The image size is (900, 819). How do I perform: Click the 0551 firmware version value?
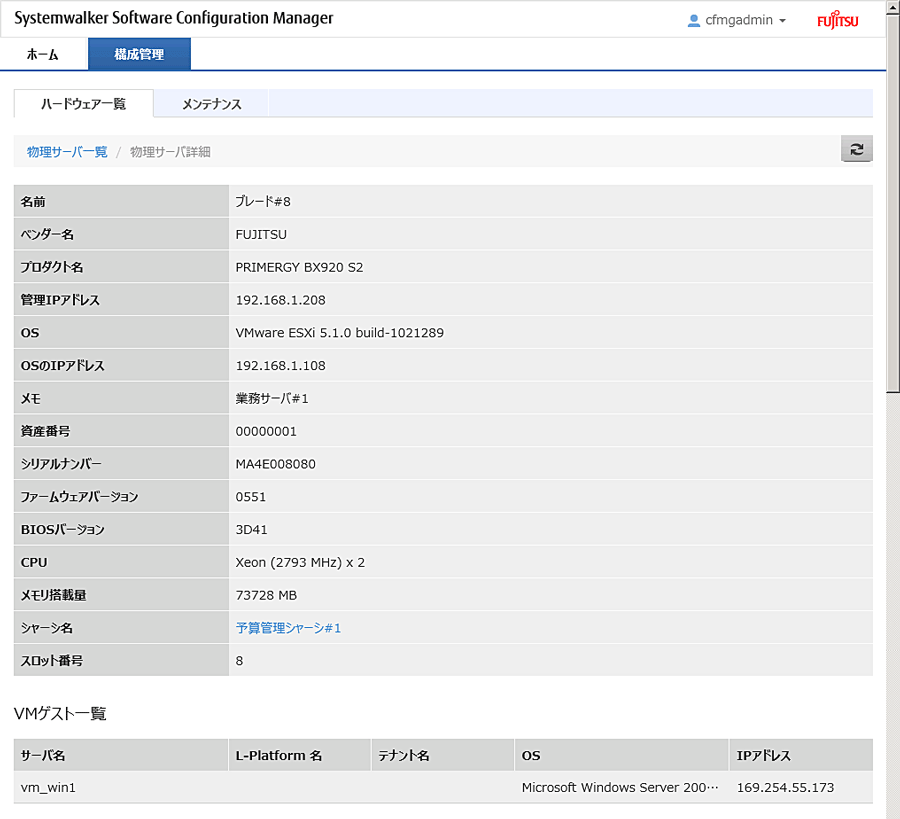coord(251,496)
